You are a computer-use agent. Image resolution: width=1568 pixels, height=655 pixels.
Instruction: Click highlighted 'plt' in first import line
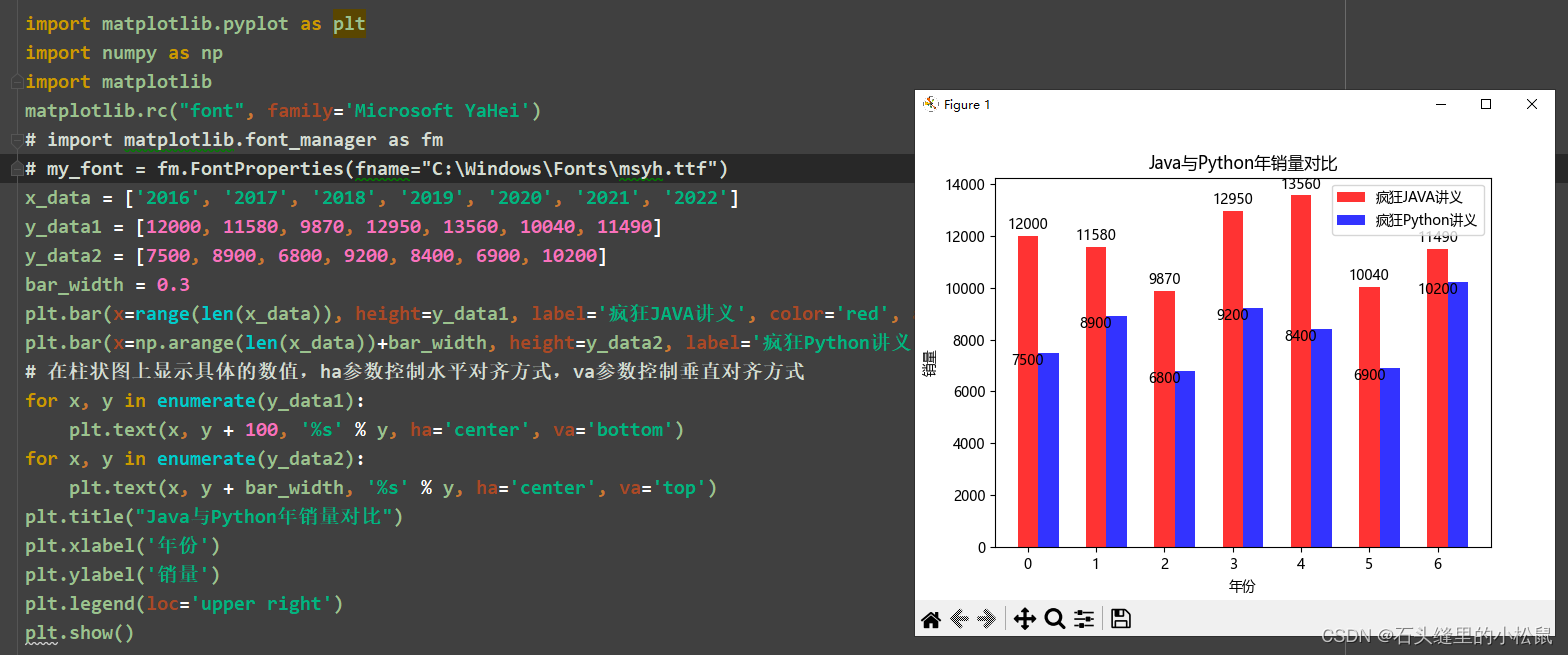click(x=349, y=23)
